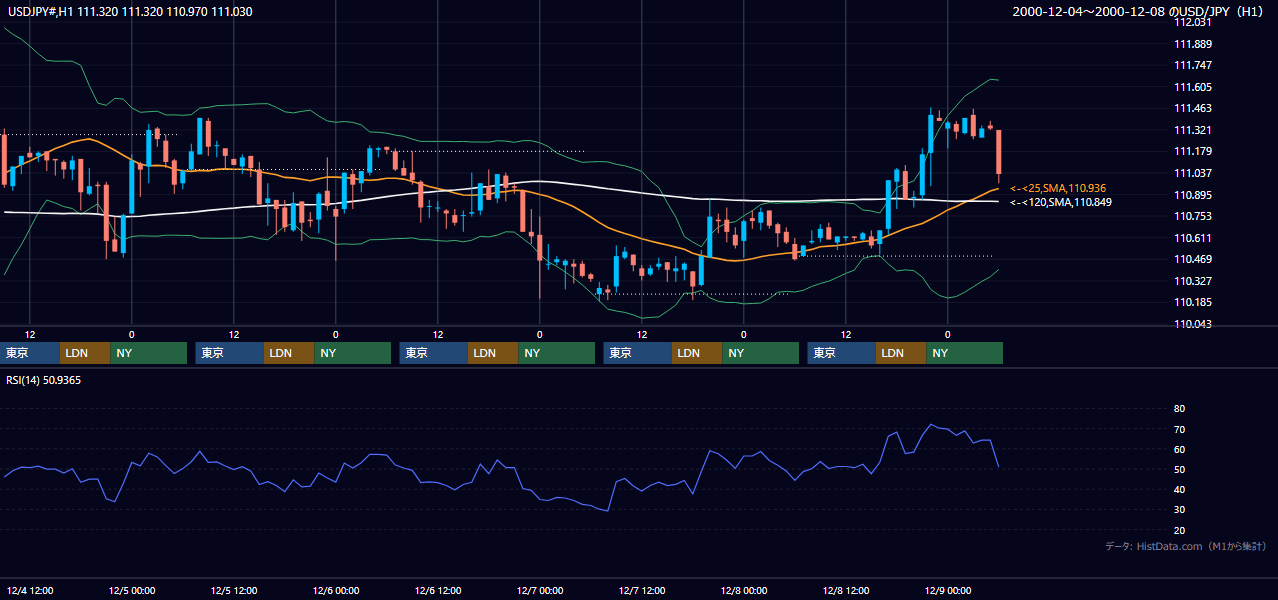Click price axis value 111.605

click(1193, 87)
